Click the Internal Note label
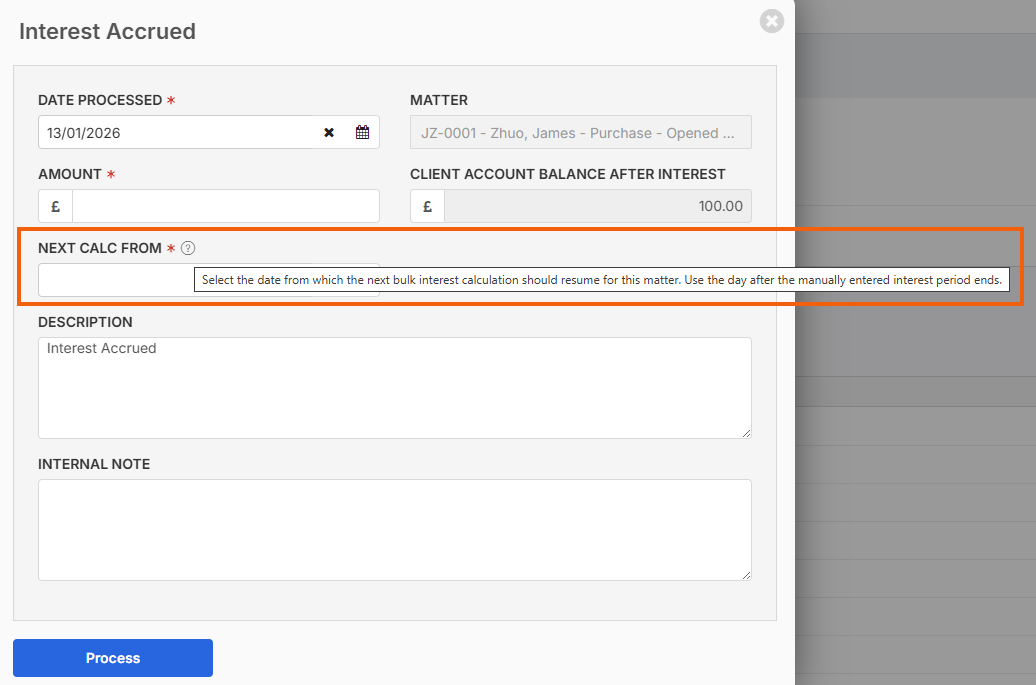 pyautogui.click(x=94, y=464)
